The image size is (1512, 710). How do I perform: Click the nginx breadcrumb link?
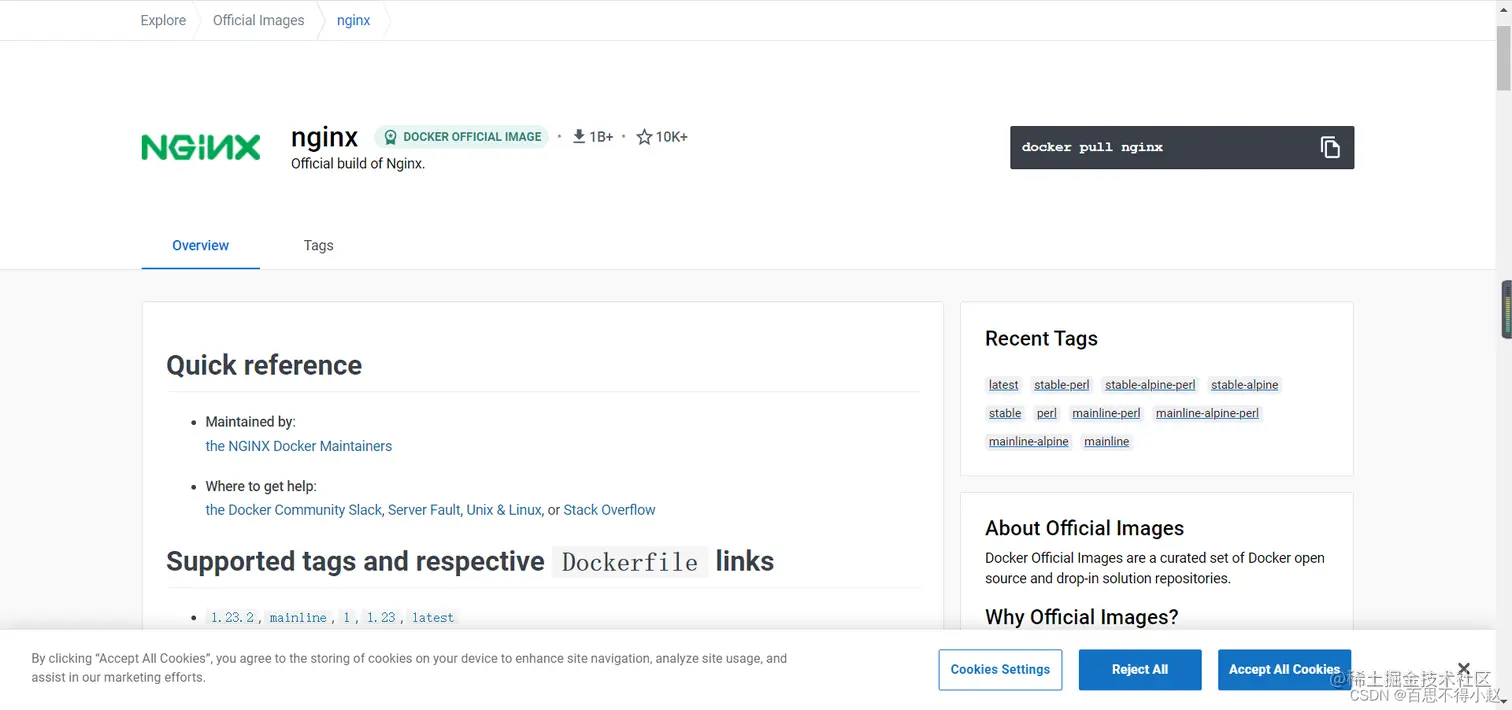pyautogui.click(x=353, y=20)
